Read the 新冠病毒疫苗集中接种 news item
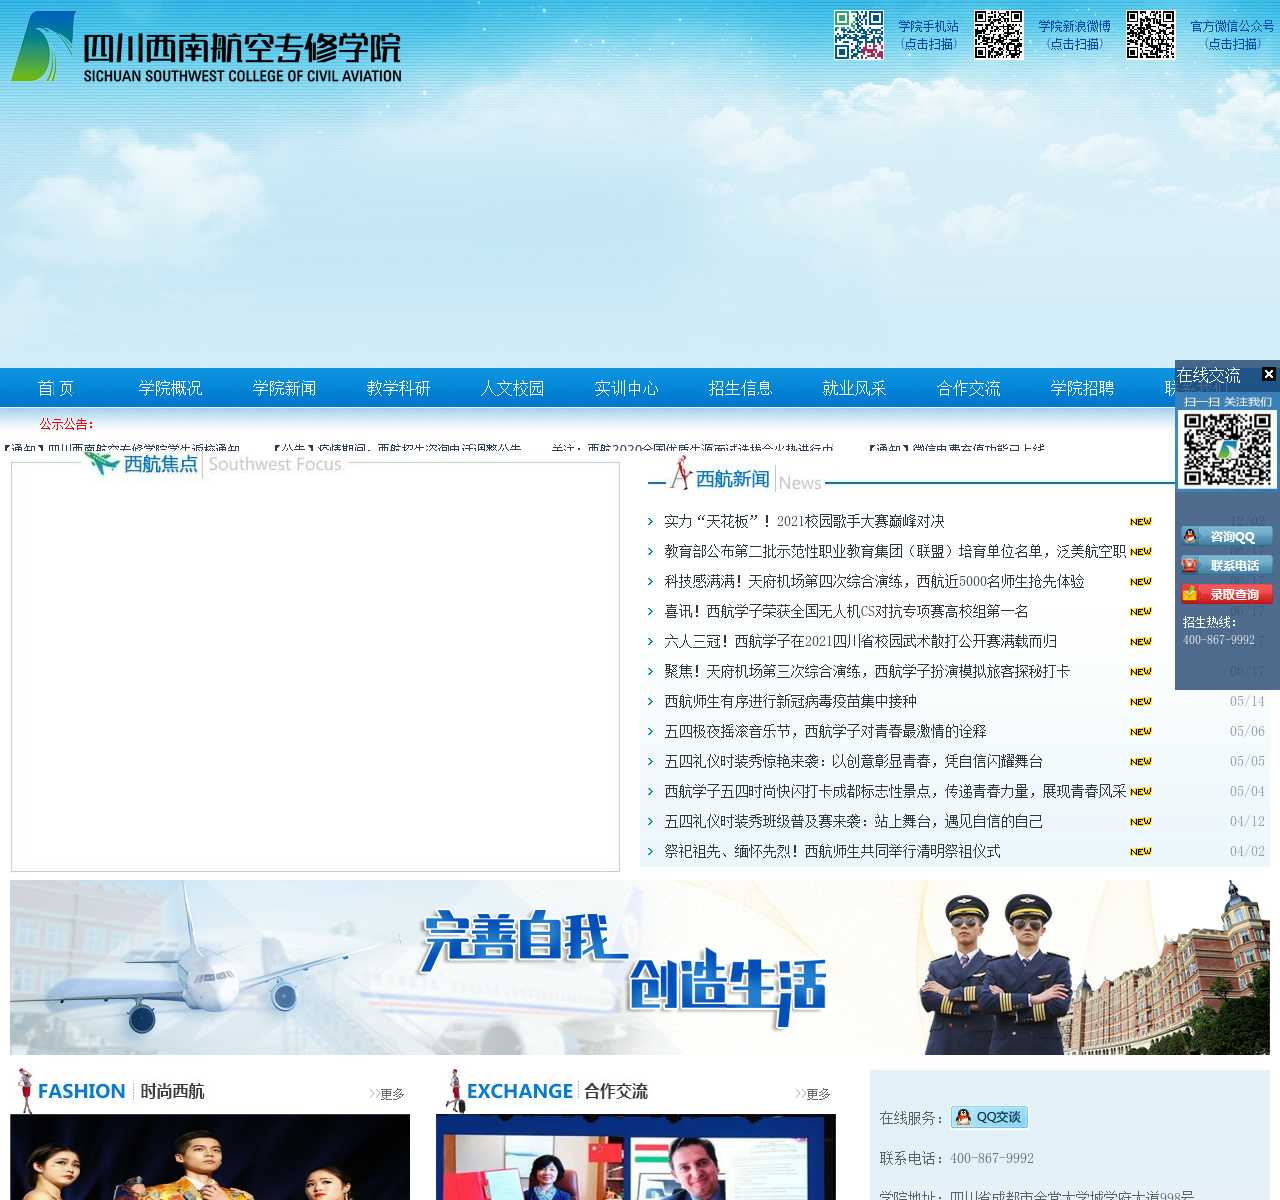 [790, 701]
